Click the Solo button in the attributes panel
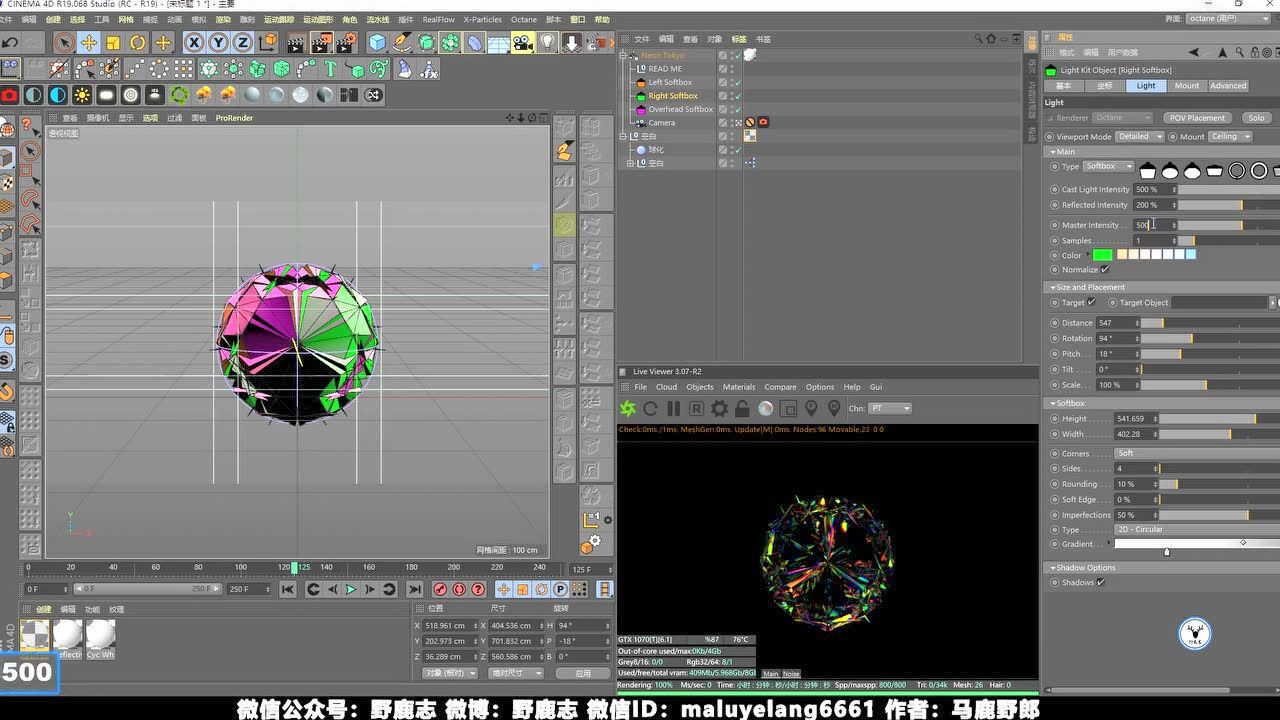 pos(1256,117)
